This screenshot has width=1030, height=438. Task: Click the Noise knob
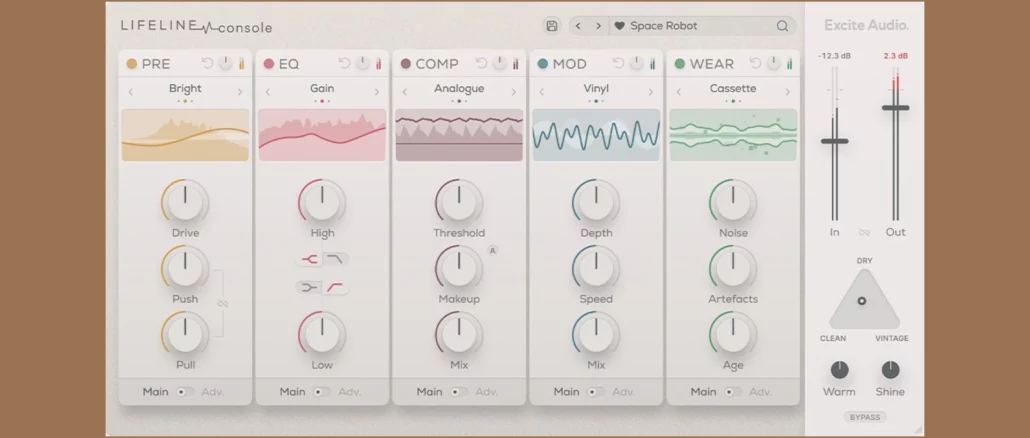point(733,202)
